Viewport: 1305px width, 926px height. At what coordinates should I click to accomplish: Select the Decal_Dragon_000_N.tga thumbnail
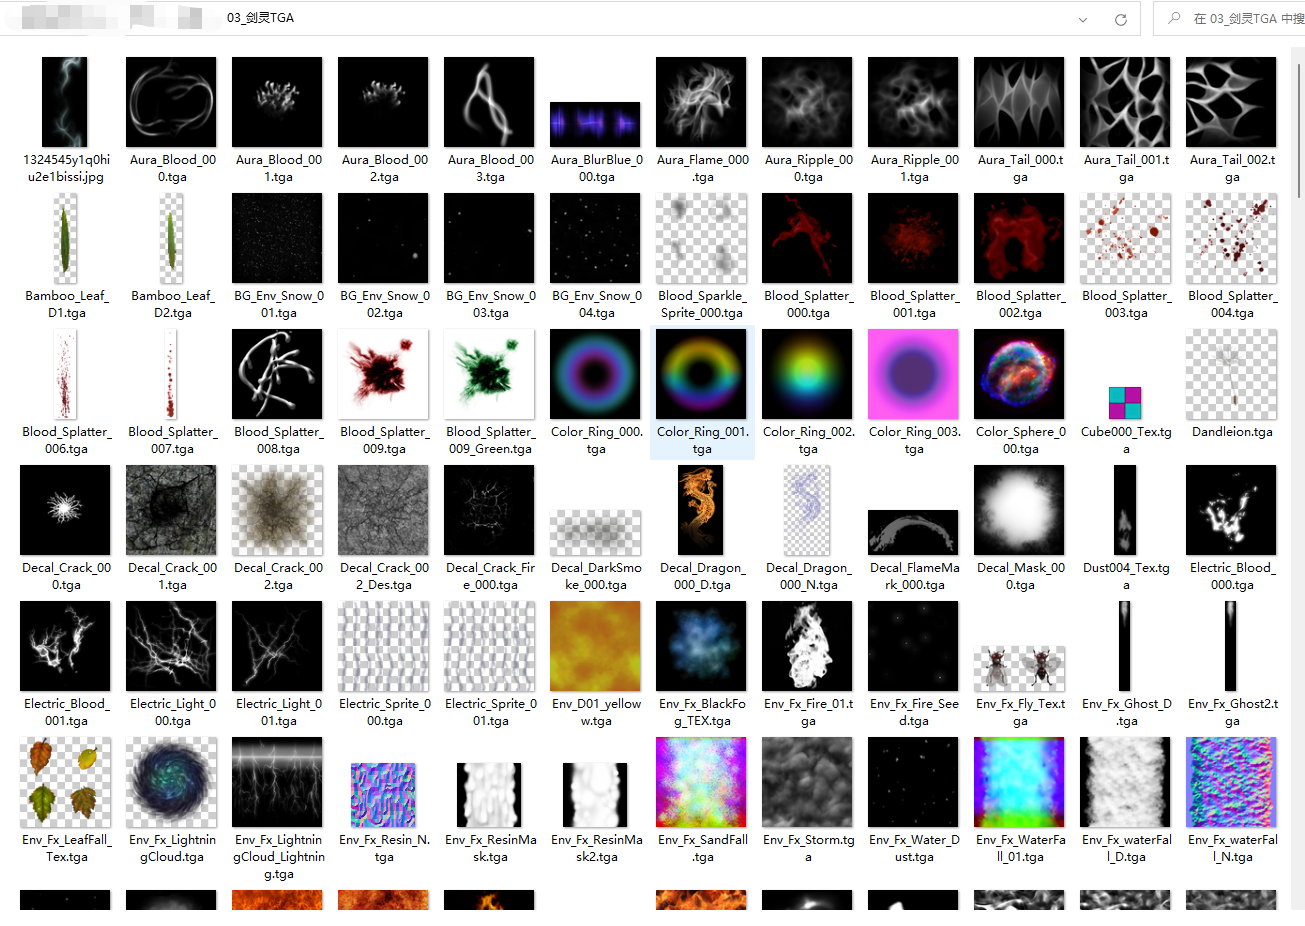807,510
